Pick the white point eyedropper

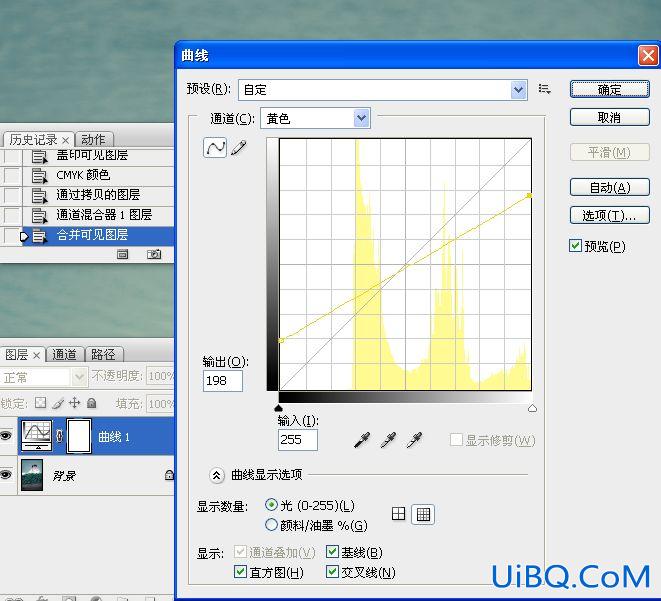click(414, 440)
